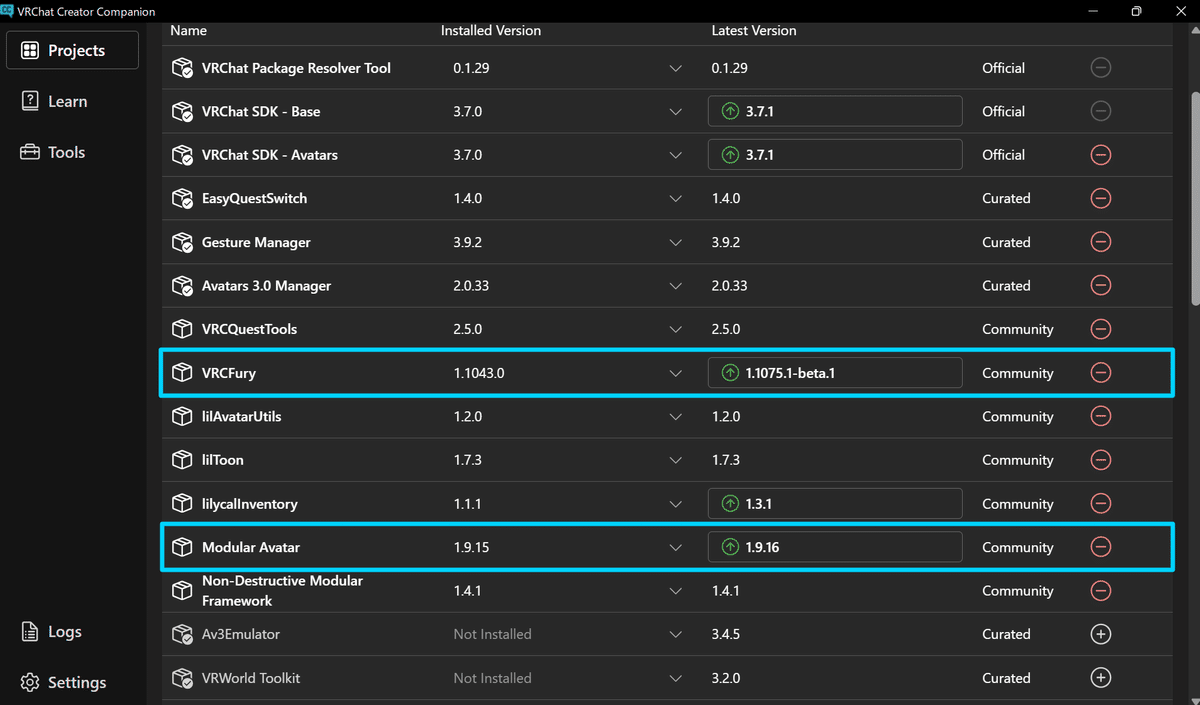Click the EasyQuestSwitch package icon

(182, 198)
